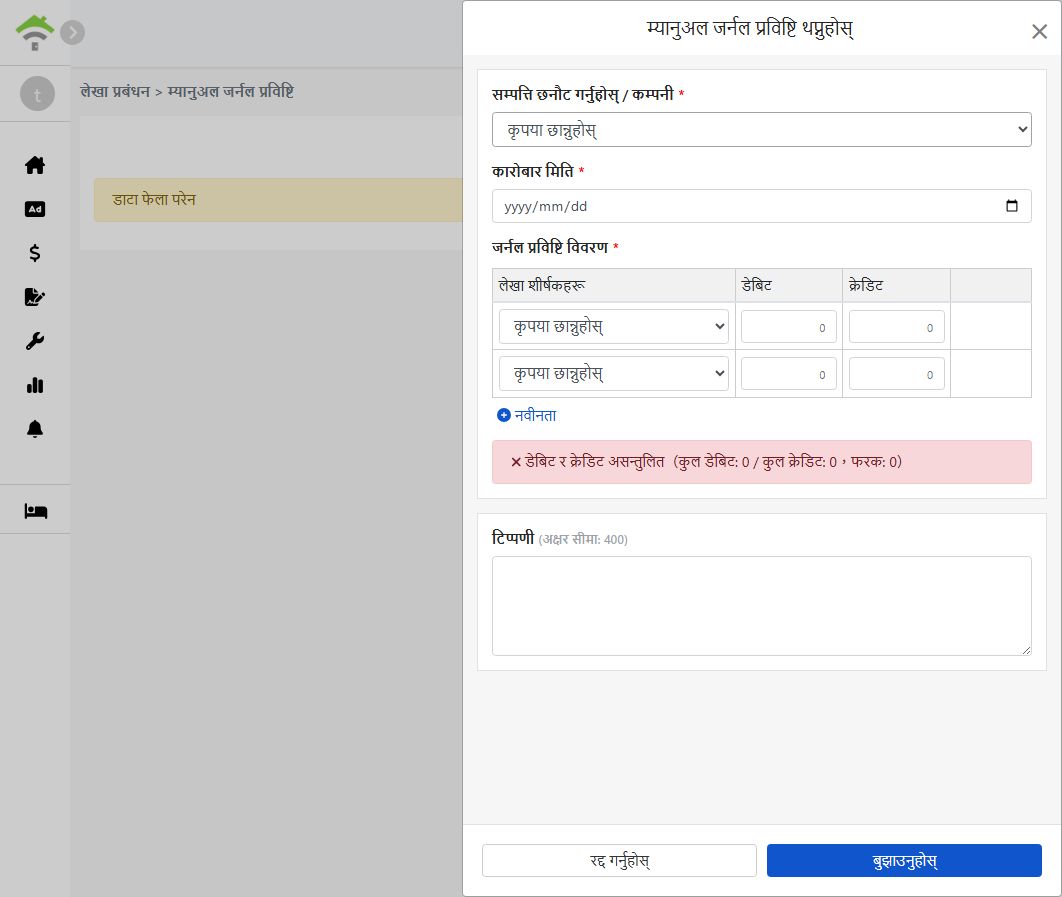Click second row डेबिट amount field
This screenshot has width=1062, height=897.
[788, 374]
